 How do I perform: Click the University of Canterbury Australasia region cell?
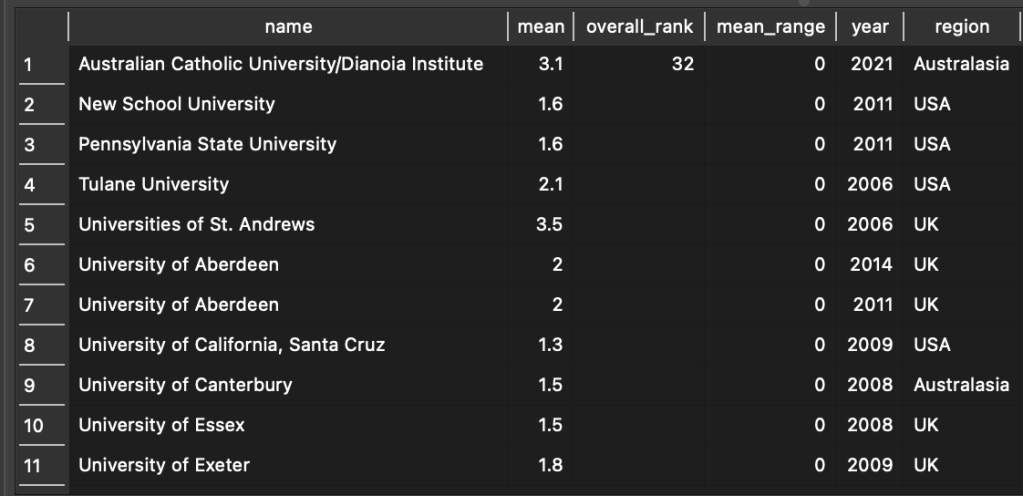pyautogui.click(x=961, y=385)
